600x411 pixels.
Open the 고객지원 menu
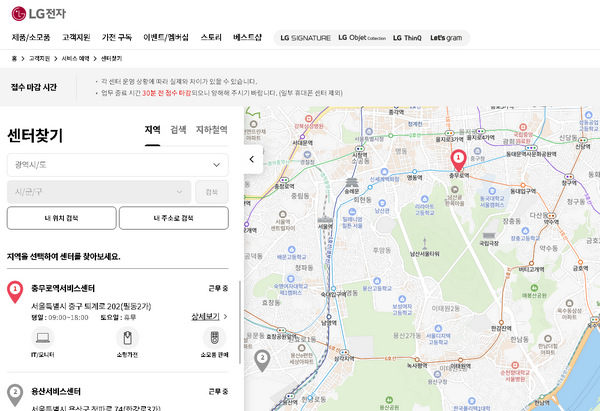pyautogui.click(x=76, y=38)
